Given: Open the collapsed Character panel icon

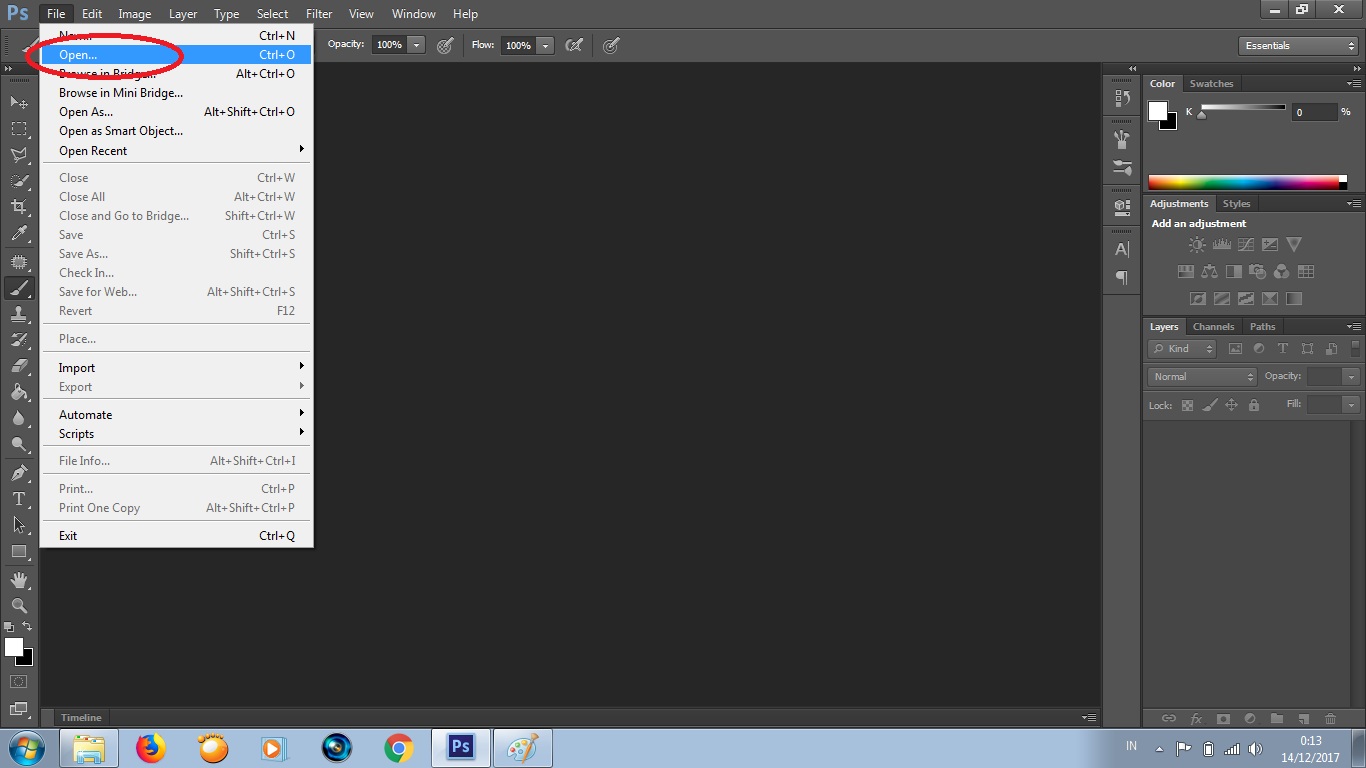Looking at the screenshot, I should click(1122, 249).
